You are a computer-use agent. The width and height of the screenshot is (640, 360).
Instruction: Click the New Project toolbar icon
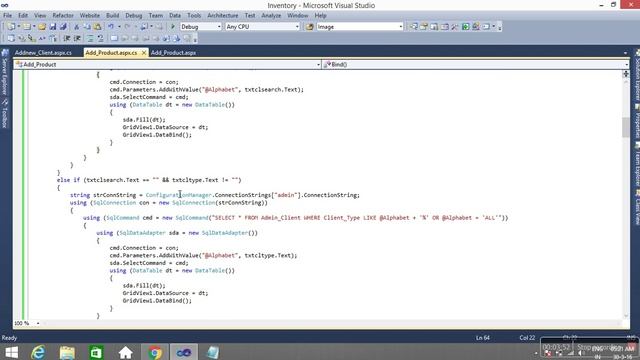(x=11, y=27)
